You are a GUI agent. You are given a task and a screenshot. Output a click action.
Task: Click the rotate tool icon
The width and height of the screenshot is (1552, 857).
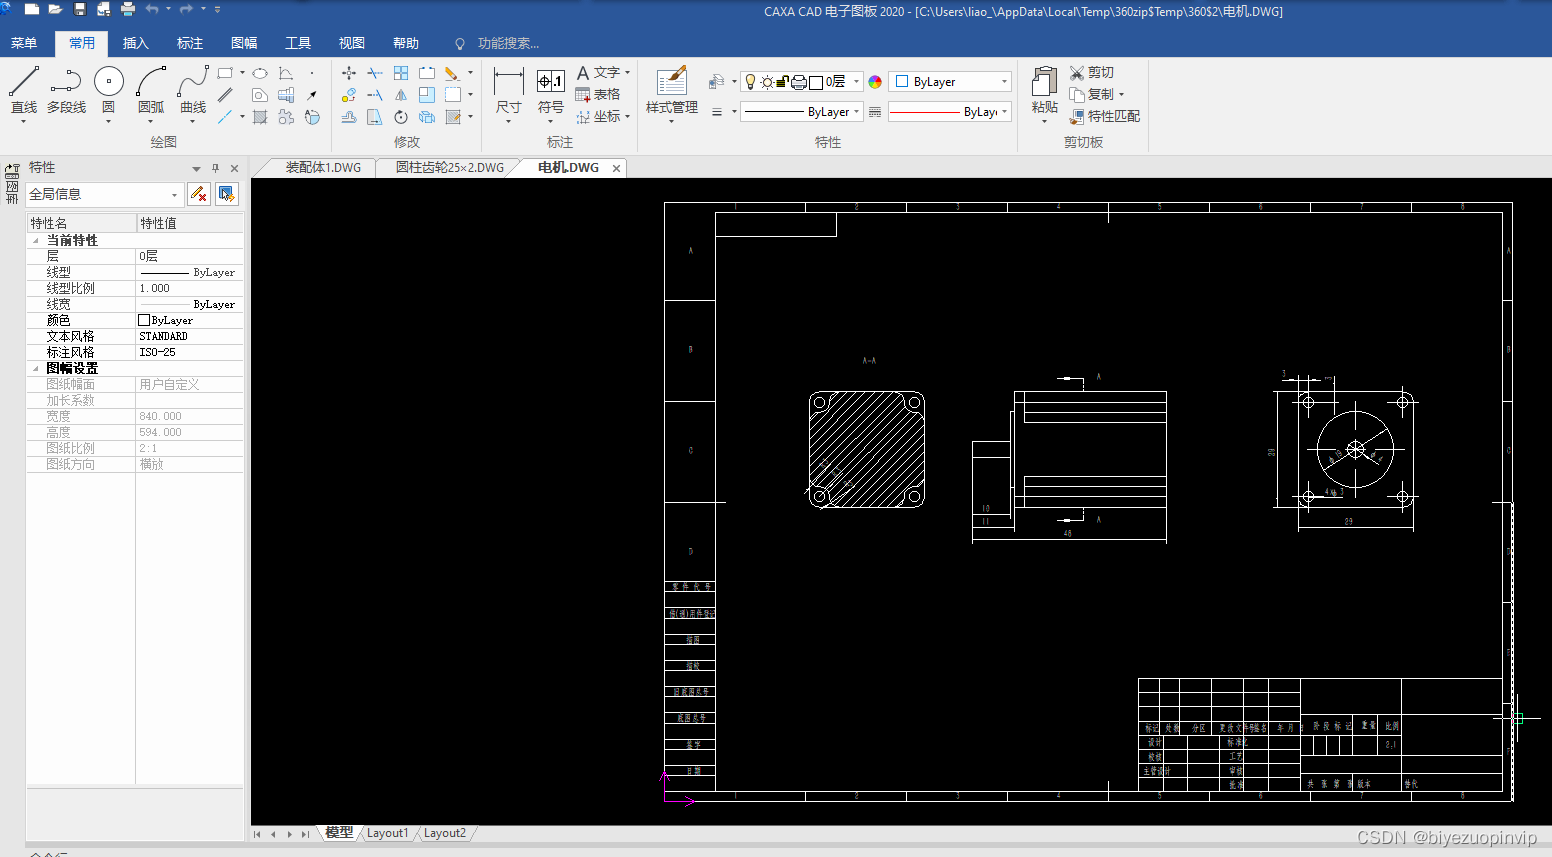coord(401,117)
